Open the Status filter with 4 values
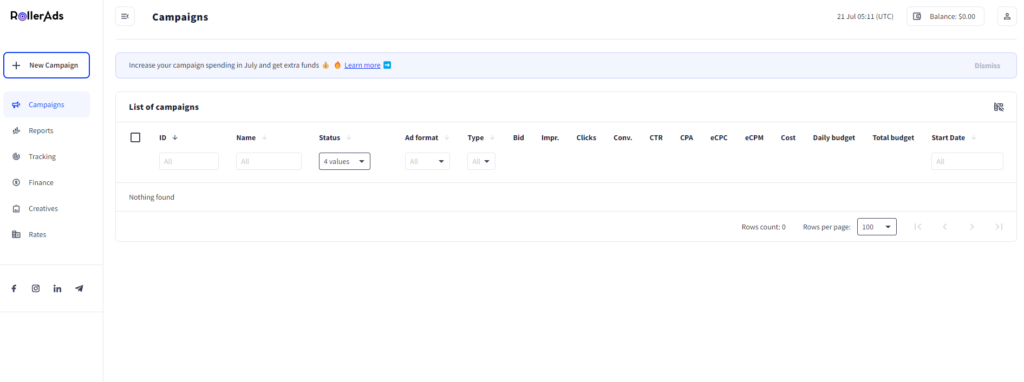 click(345, 161)
